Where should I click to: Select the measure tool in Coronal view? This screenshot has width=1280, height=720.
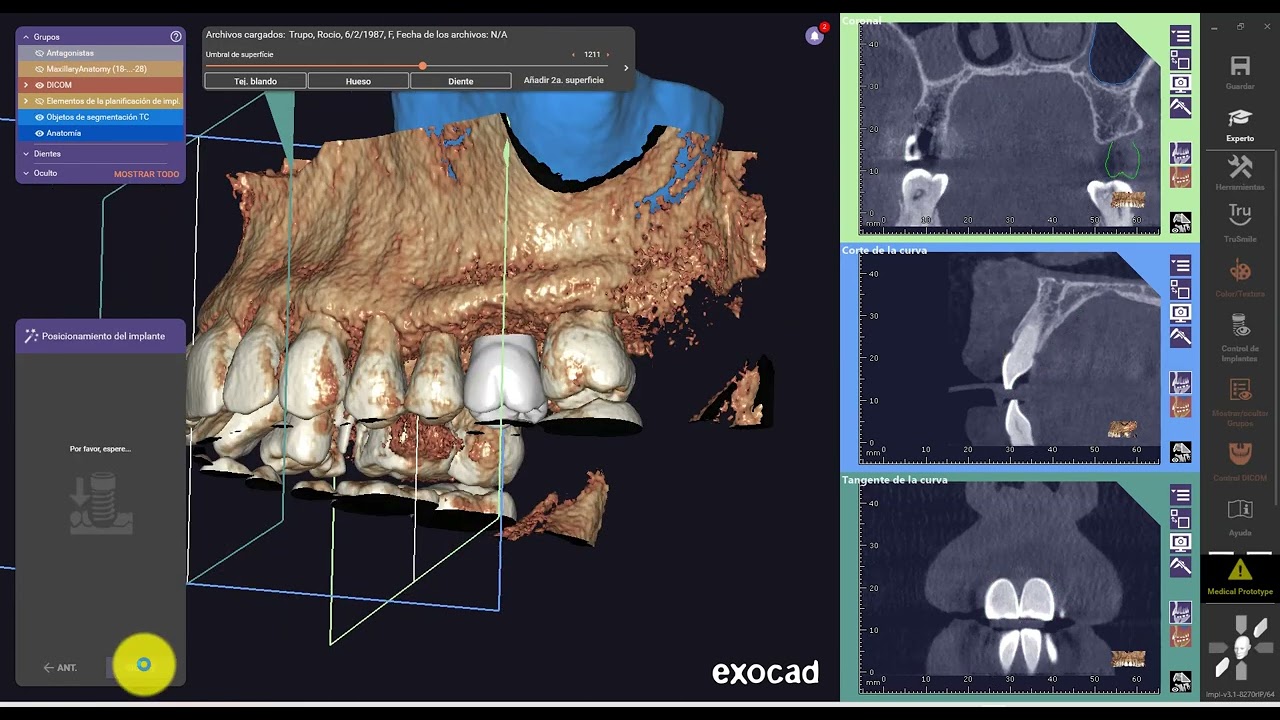coord(1181,107)
